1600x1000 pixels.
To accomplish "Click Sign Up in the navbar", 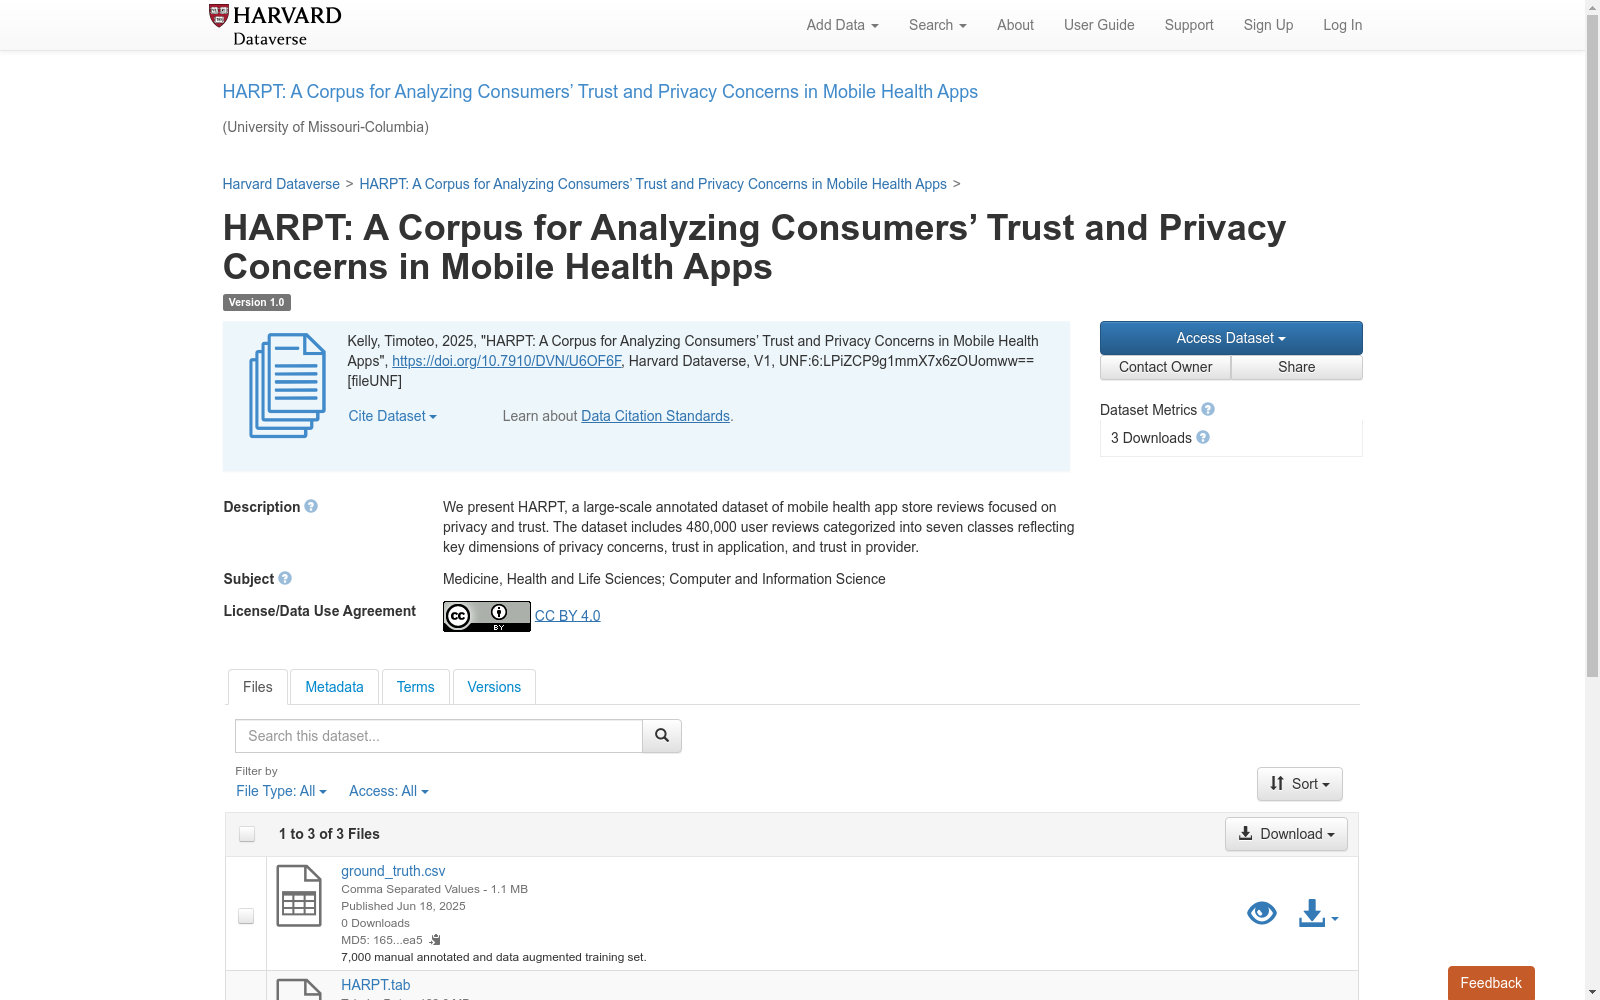I will click(x=1268, y=25).
